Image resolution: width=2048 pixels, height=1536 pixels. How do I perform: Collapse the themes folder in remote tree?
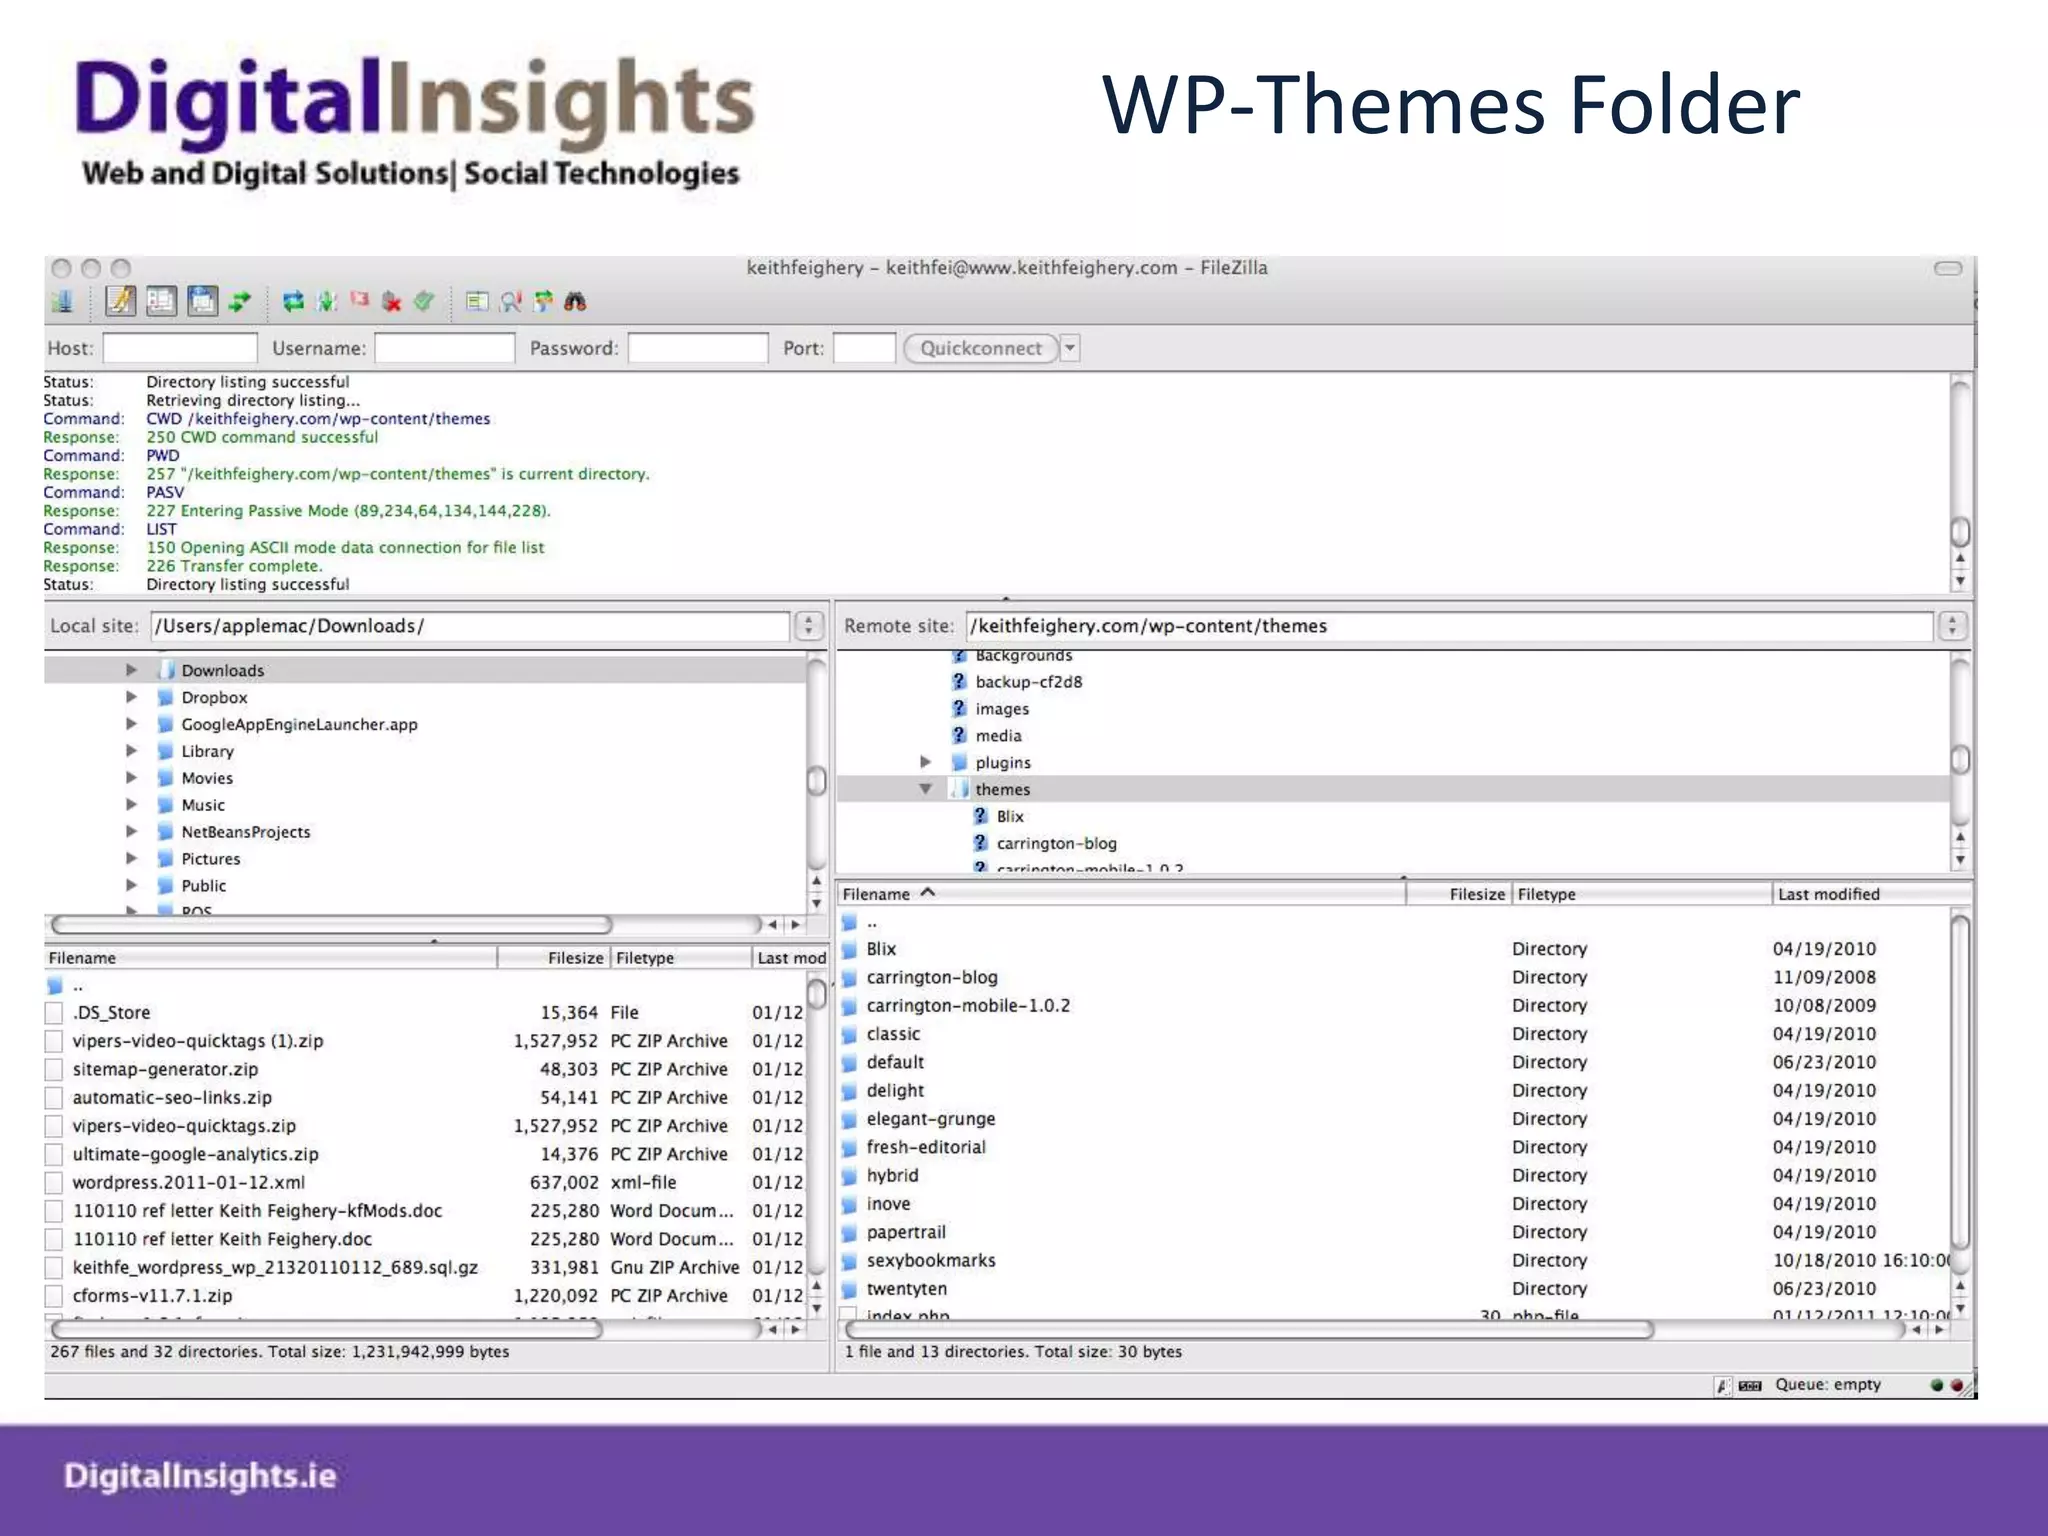[x=926, y=789]
